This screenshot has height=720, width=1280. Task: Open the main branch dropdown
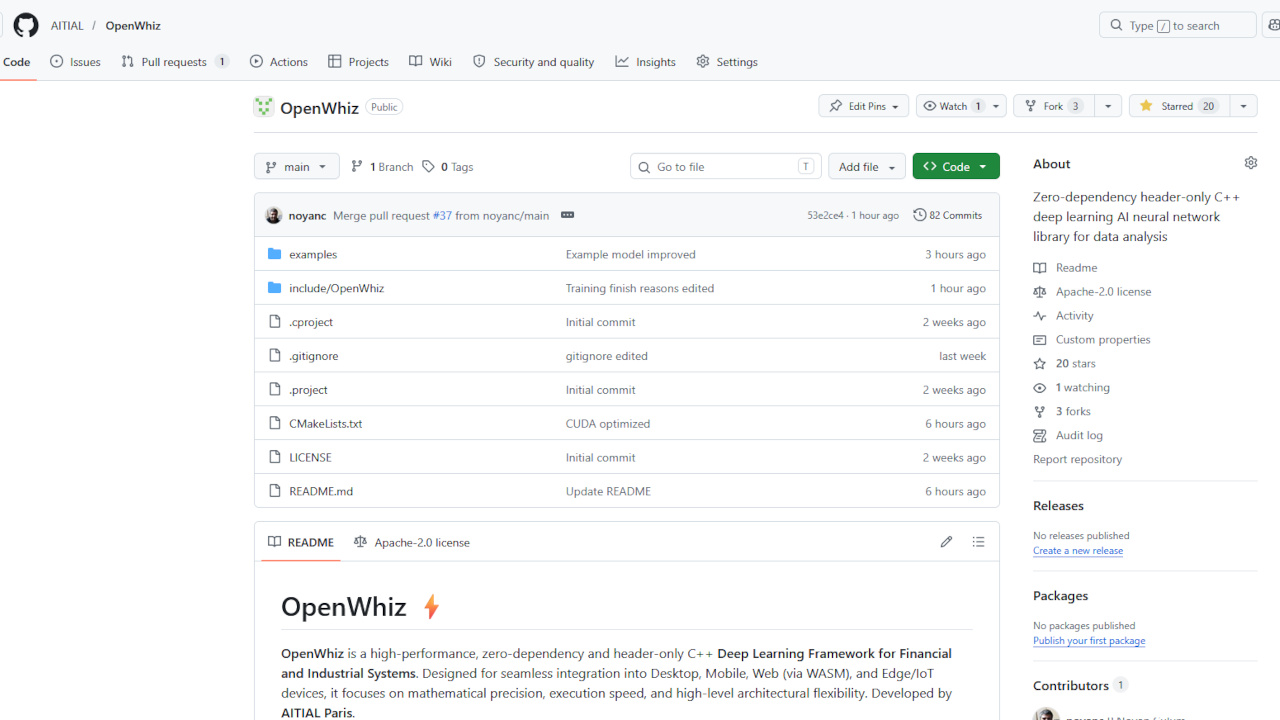click(296, 166)
